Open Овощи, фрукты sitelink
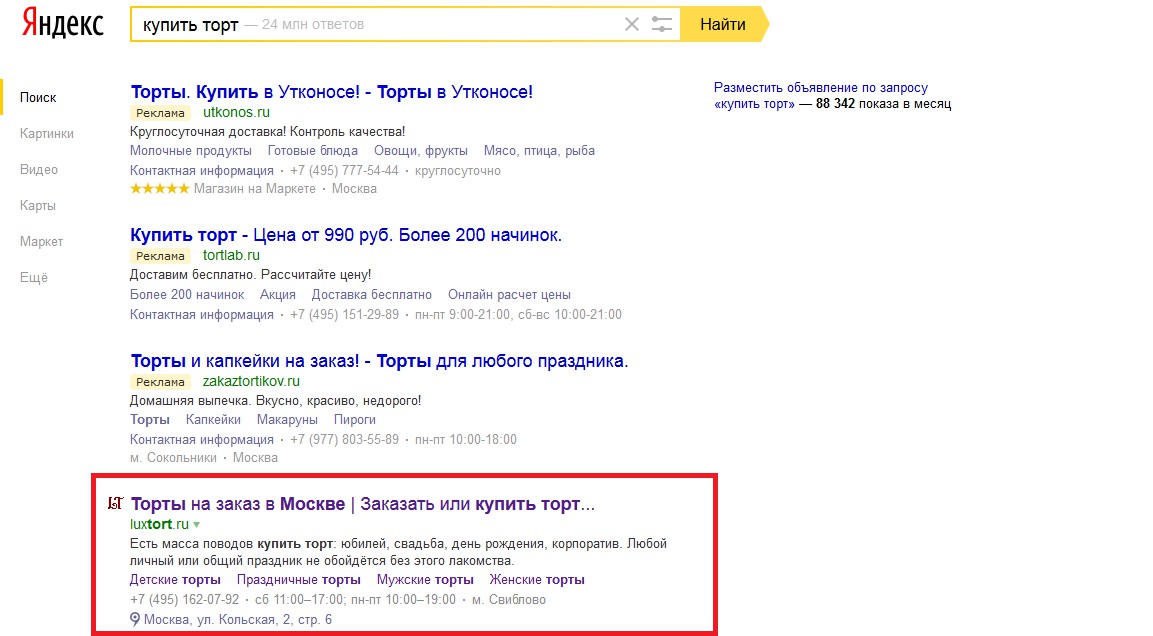Viewport: 1153px width, 636px height. (421, 151)
